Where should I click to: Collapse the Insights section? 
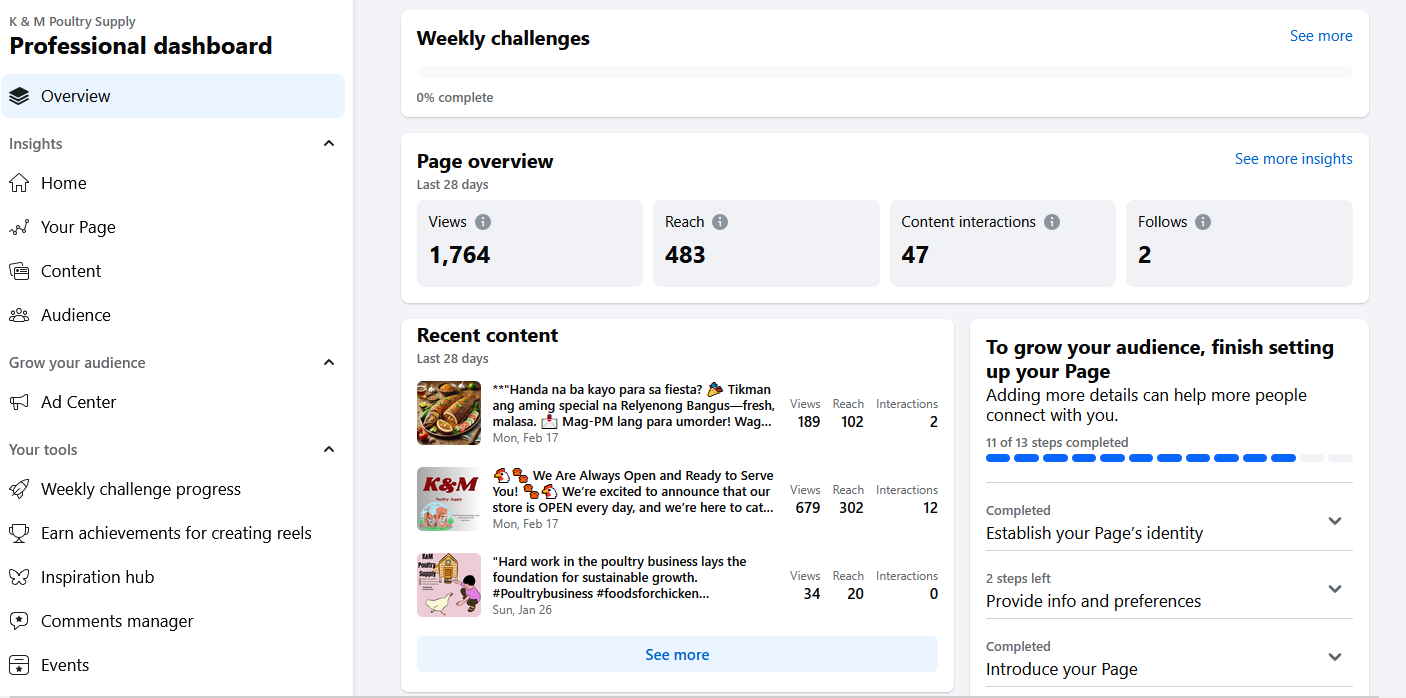tap(329, 144)
